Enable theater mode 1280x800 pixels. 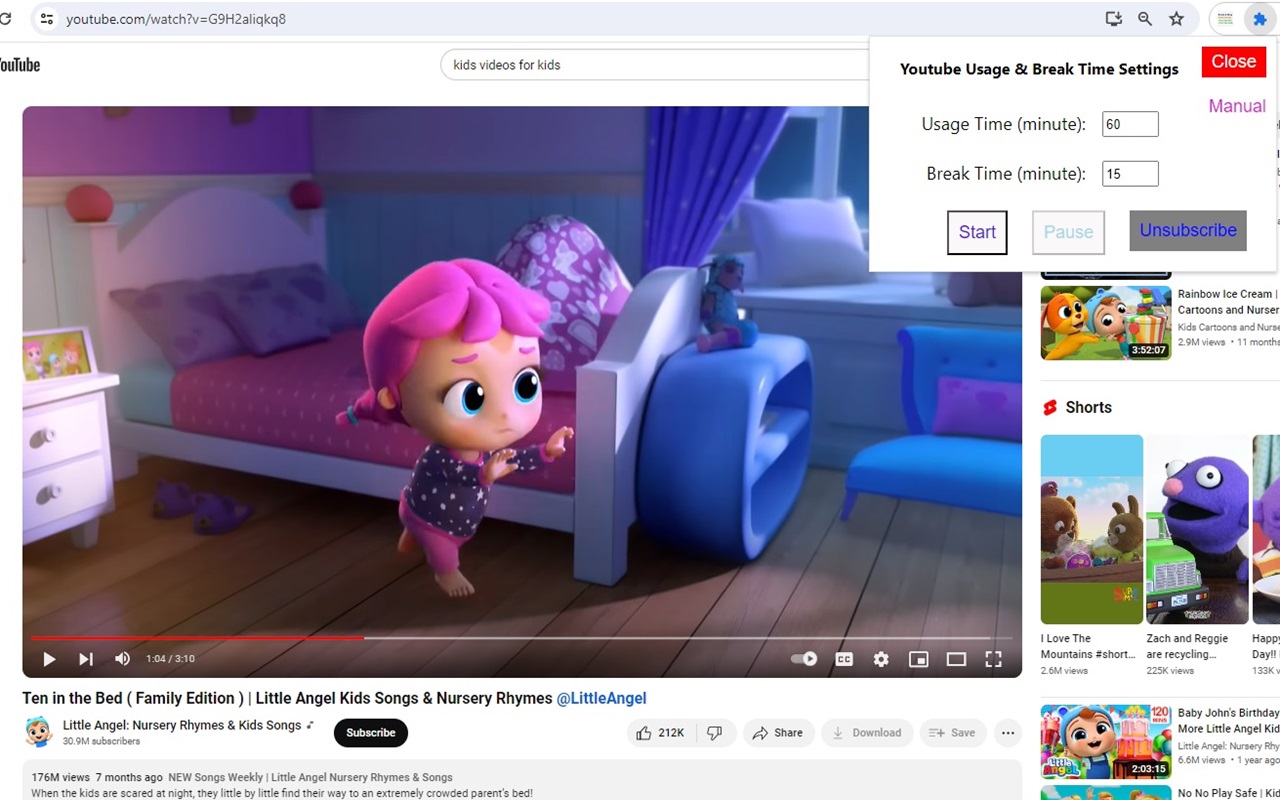click(x=956, y=659)
